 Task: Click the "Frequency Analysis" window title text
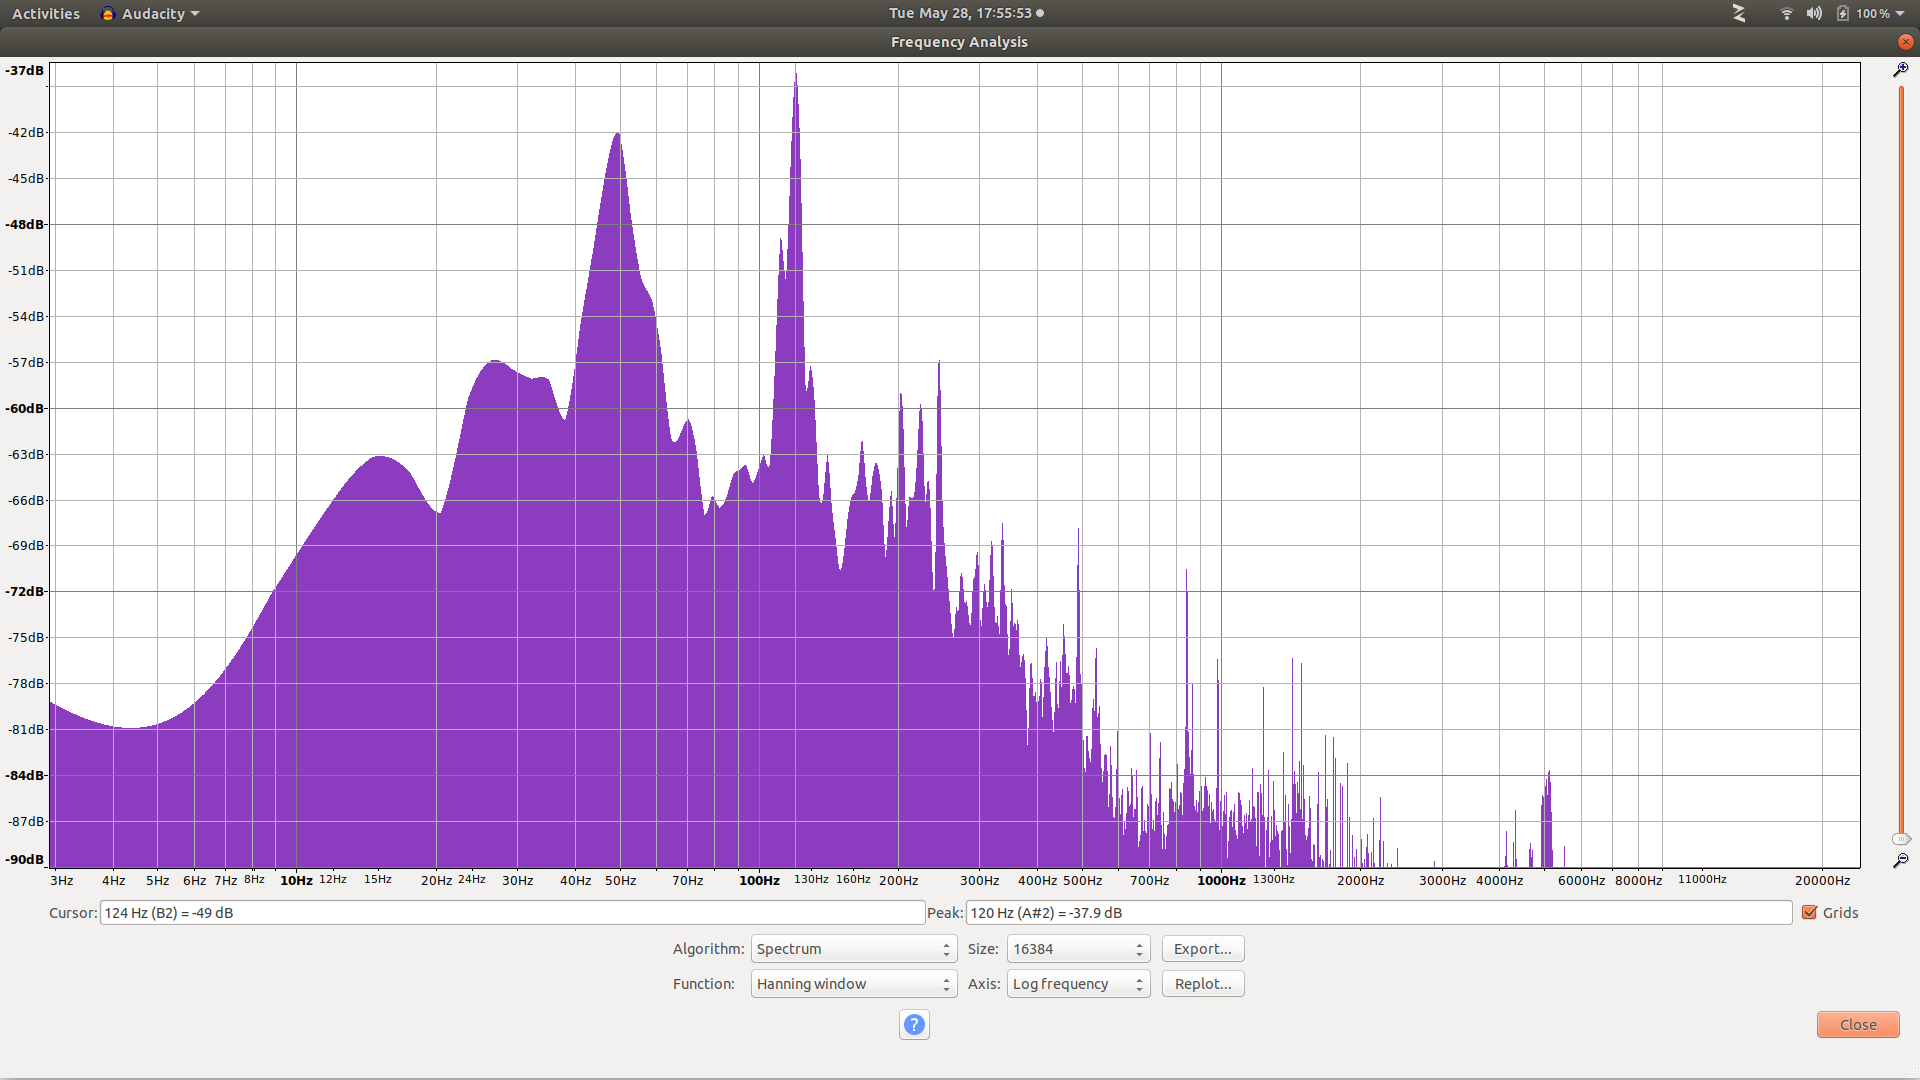(x=959, y=42)
